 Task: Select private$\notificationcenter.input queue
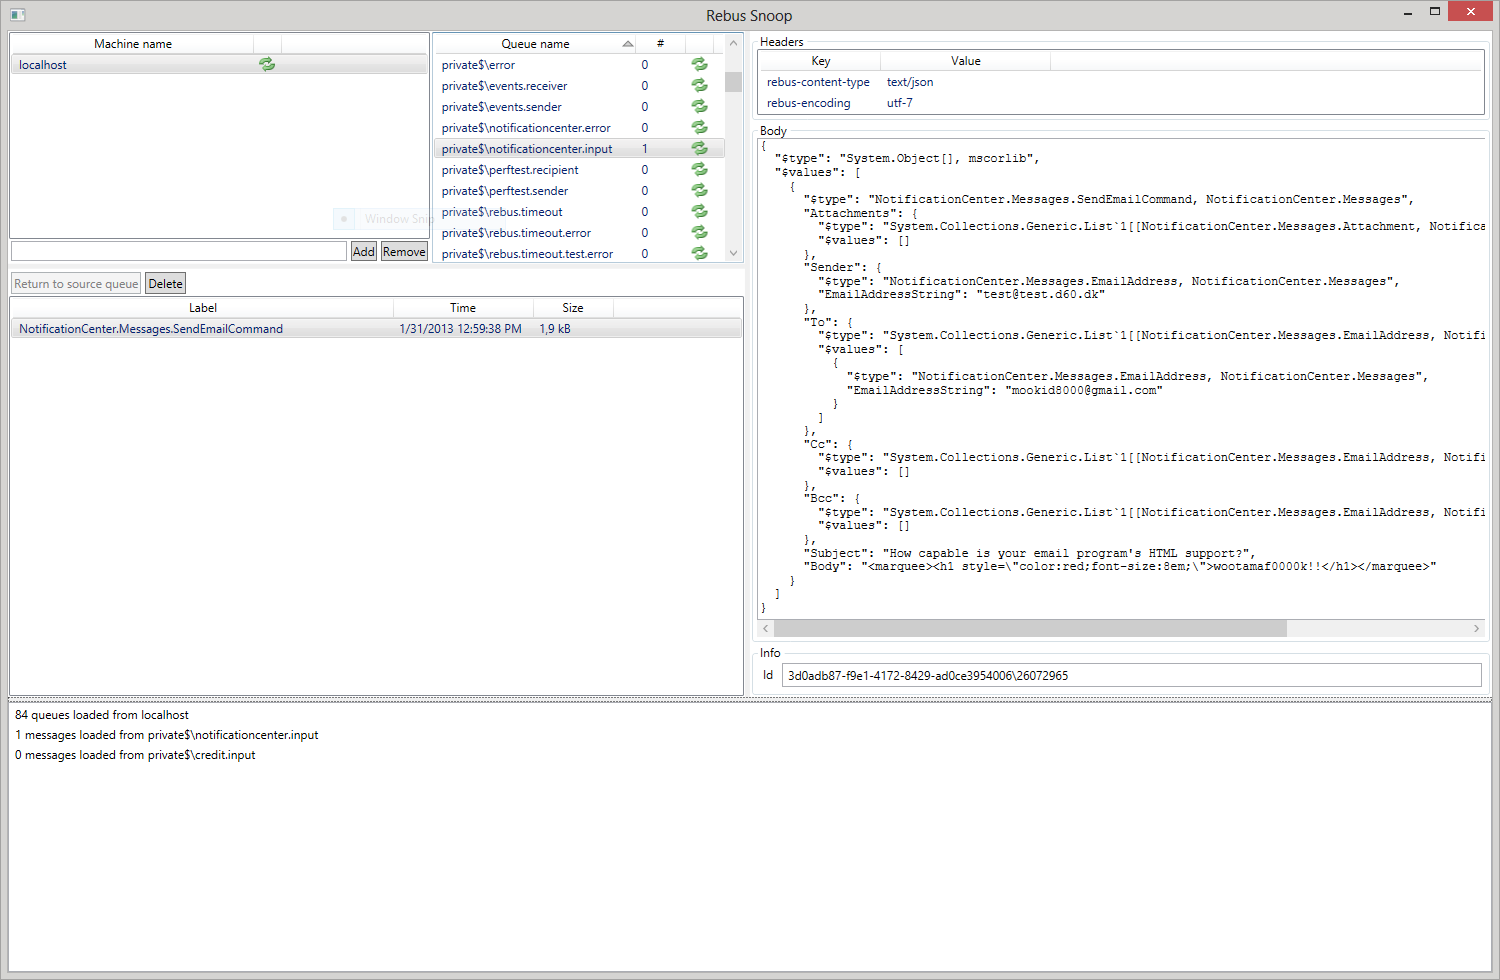click(579, 148)
